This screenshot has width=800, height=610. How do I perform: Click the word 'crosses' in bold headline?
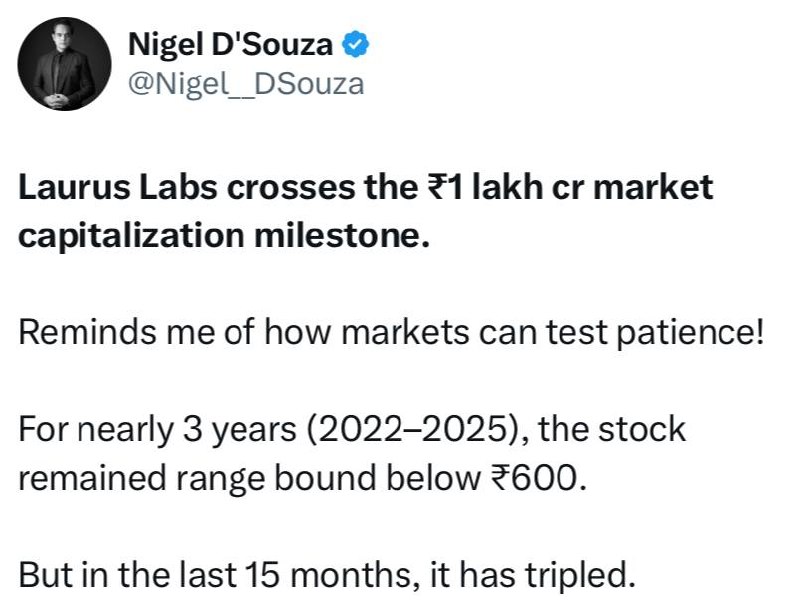click(x=291, y=187)
